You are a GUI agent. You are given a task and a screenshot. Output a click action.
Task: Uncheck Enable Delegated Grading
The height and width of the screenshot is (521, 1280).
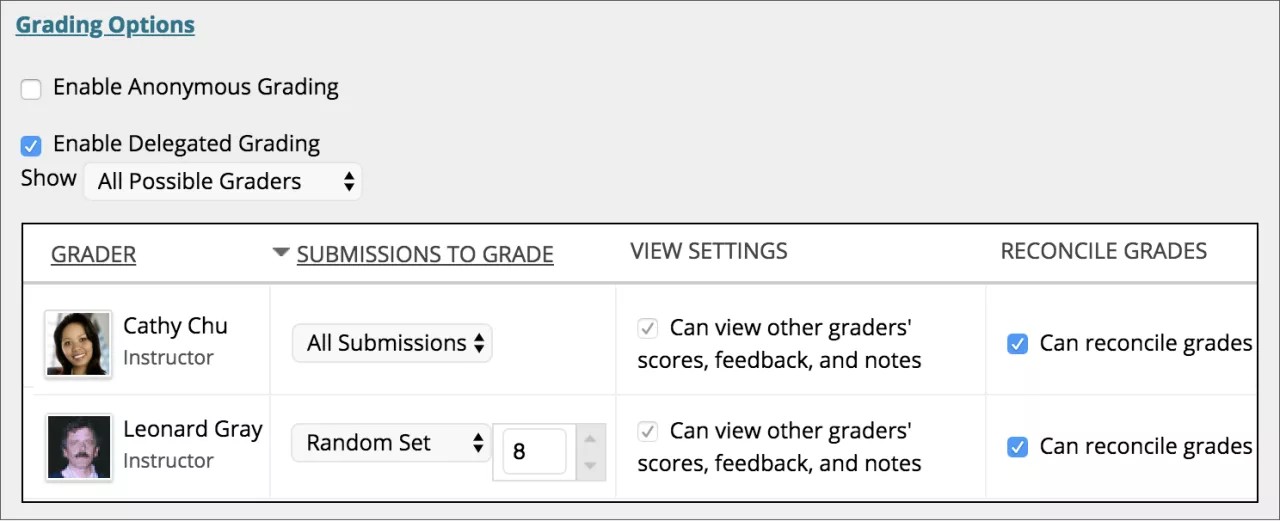[31, 146]
